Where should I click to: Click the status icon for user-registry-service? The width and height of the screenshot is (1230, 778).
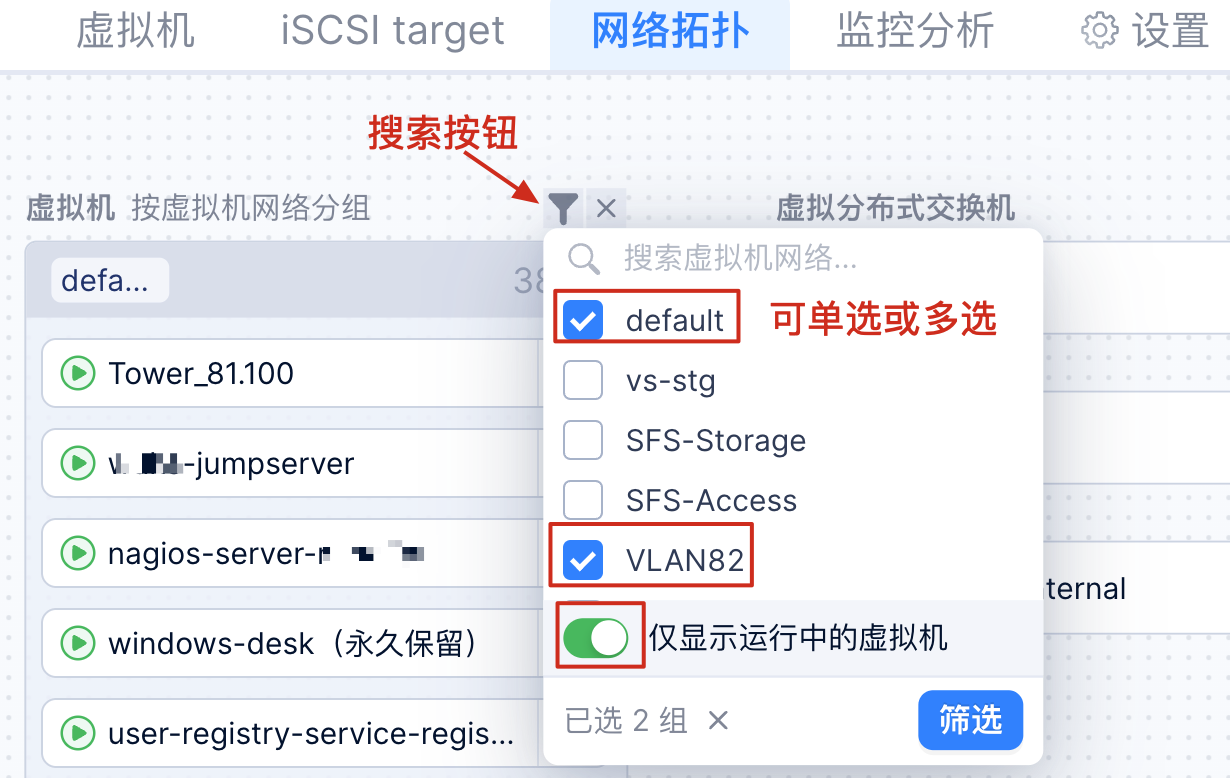point(77,735)
